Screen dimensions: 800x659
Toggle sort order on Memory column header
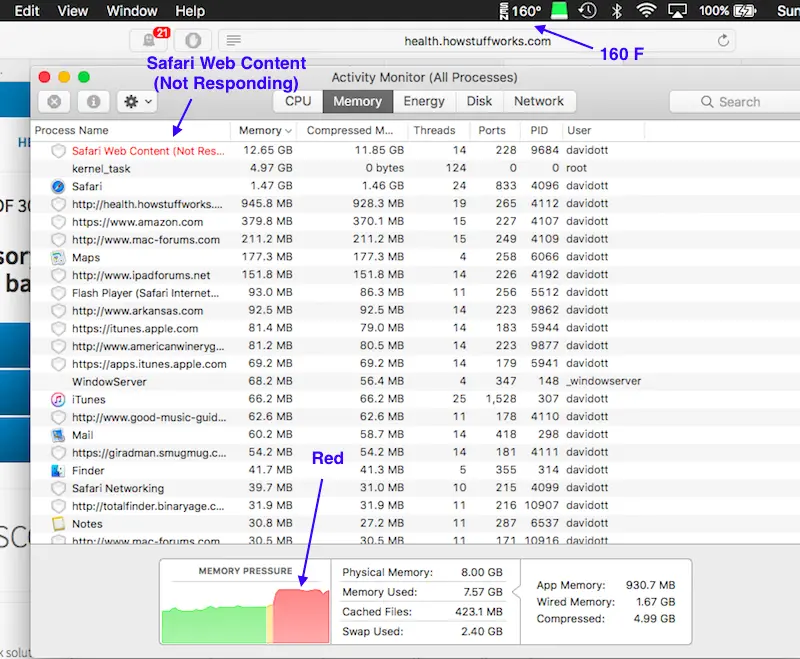(264, 130)
